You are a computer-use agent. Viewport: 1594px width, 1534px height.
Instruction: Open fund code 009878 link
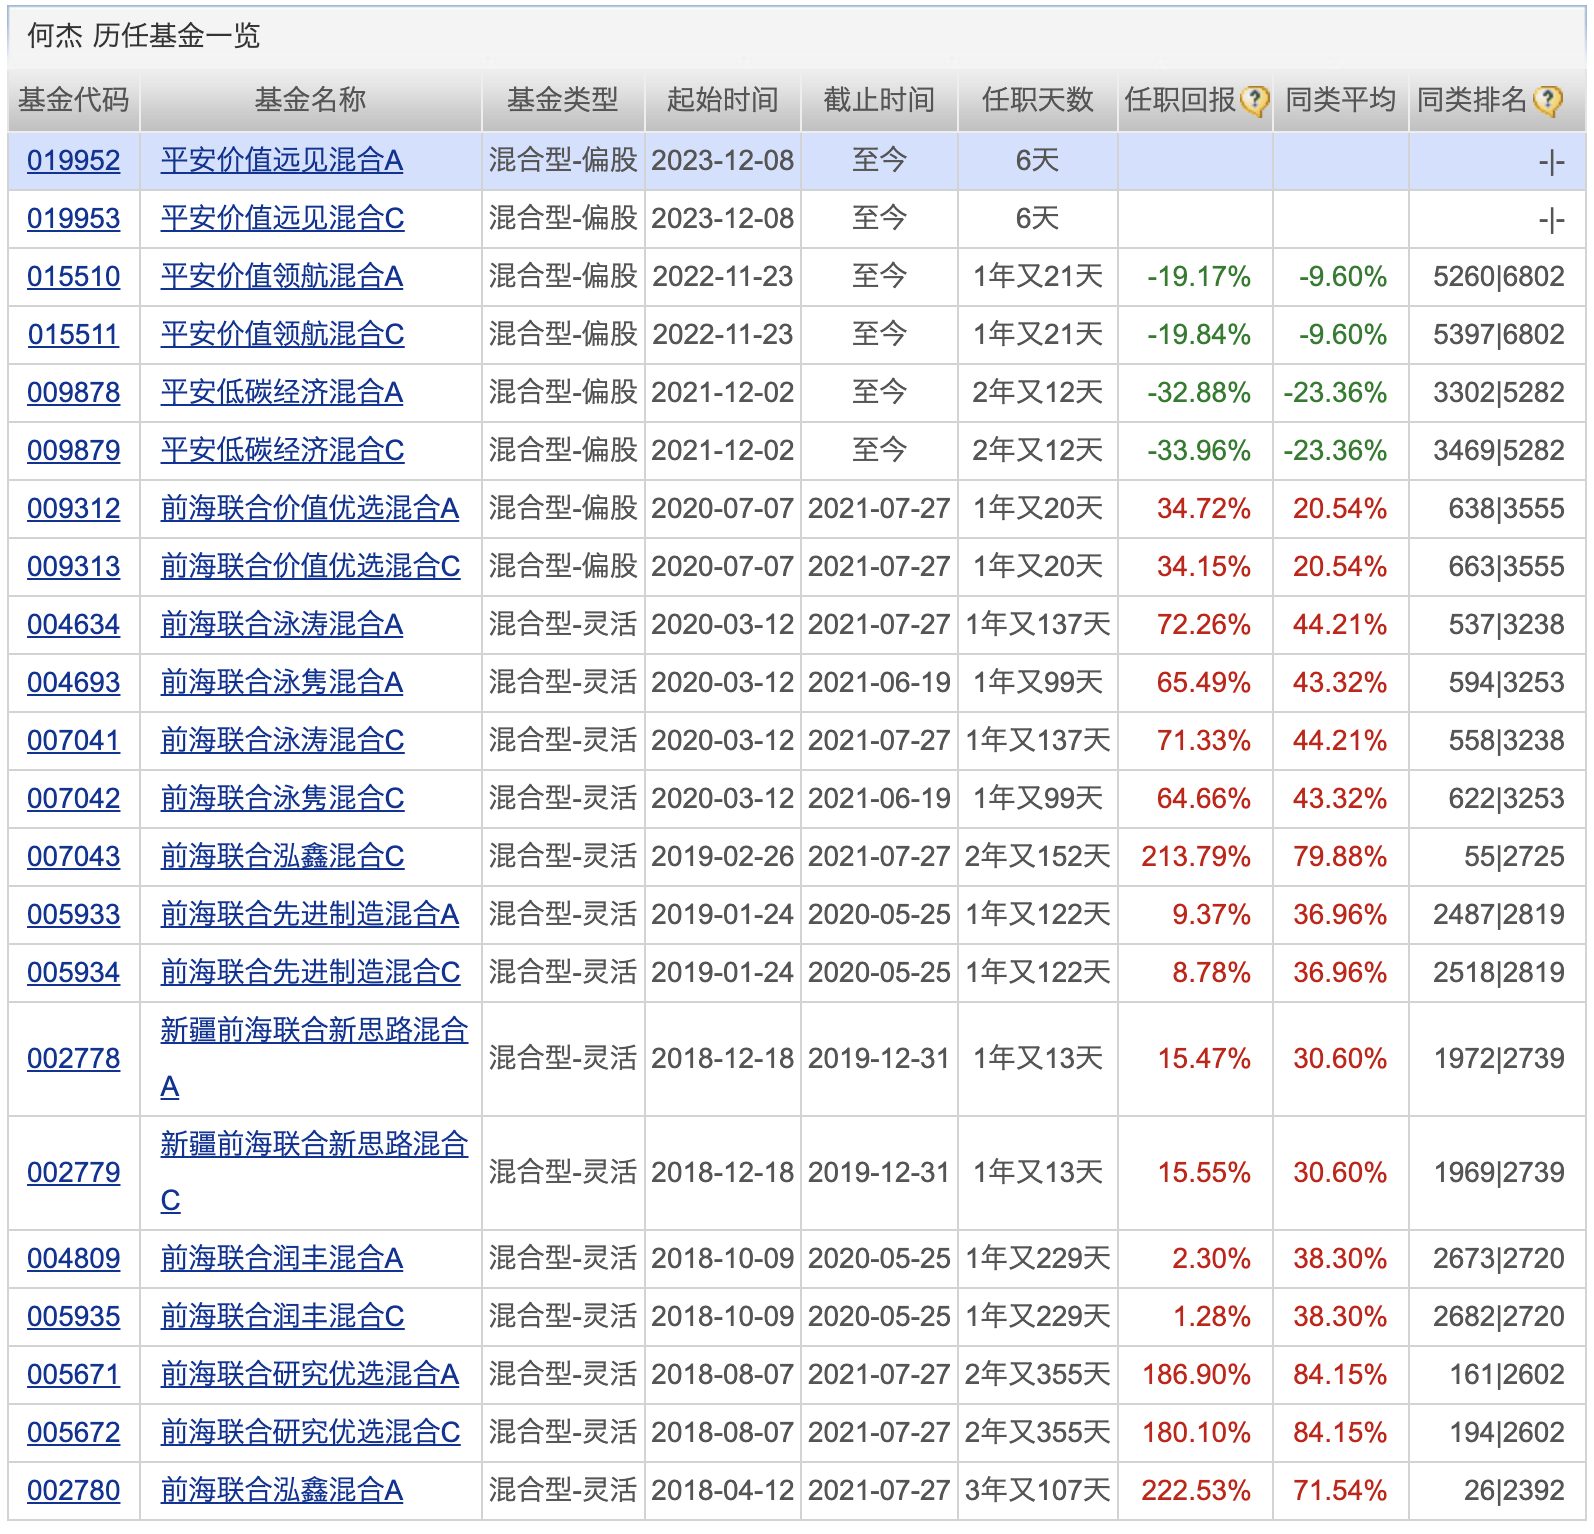tap(74, 393)
